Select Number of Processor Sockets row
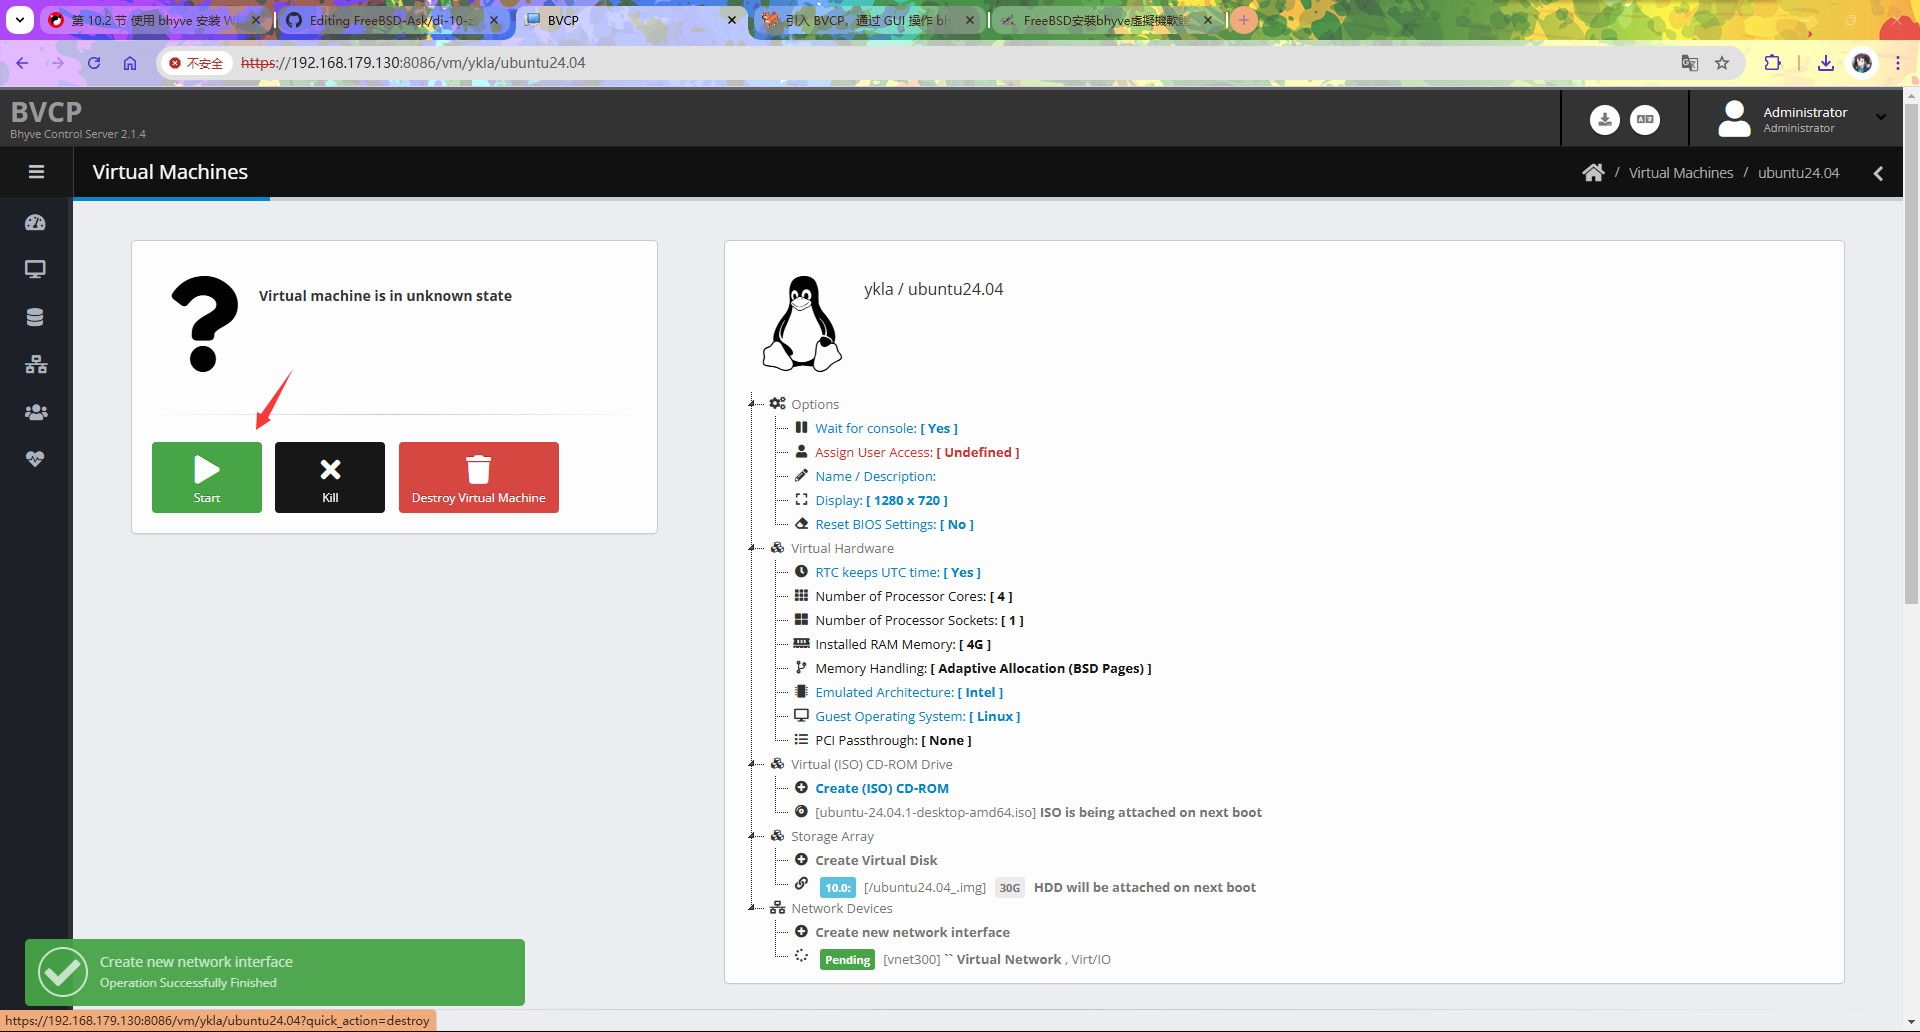The height and width of the screenshot is (1032, 1920). (x=919, y=620)
